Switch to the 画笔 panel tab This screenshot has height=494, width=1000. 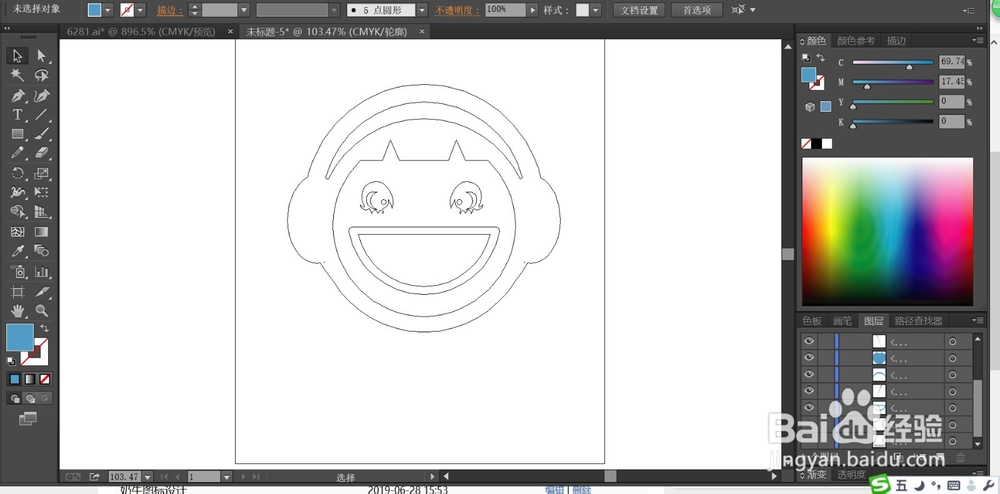[x=842, y=321]
